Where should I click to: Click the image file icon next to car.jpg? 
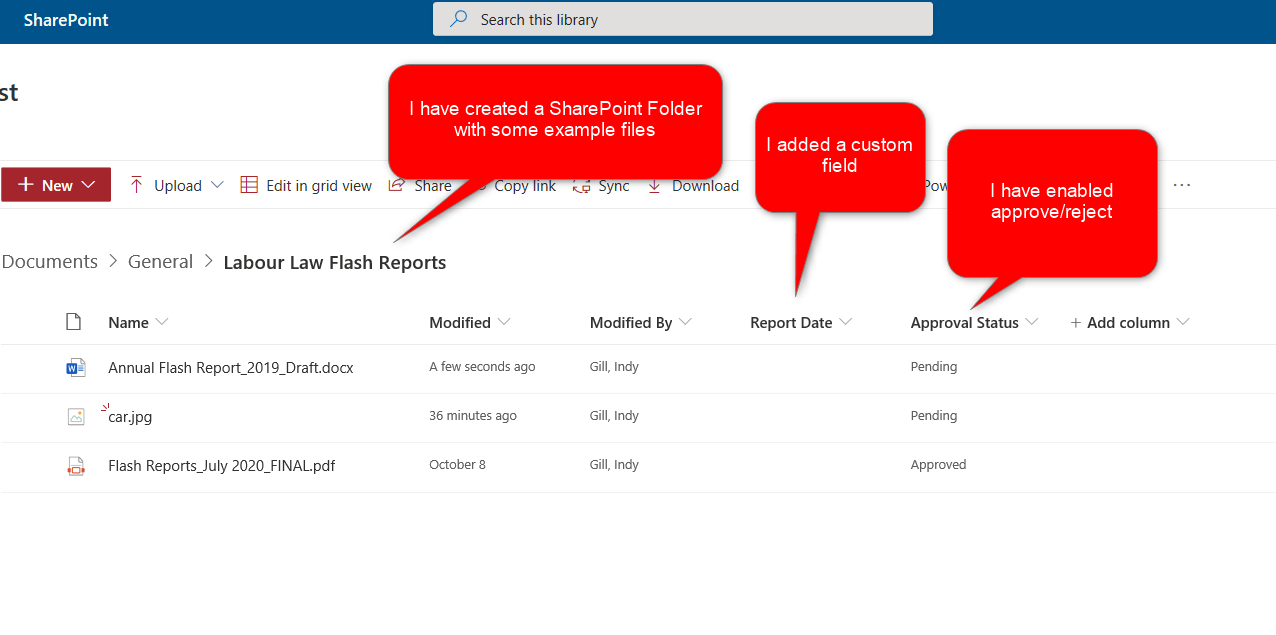point(76,416)
